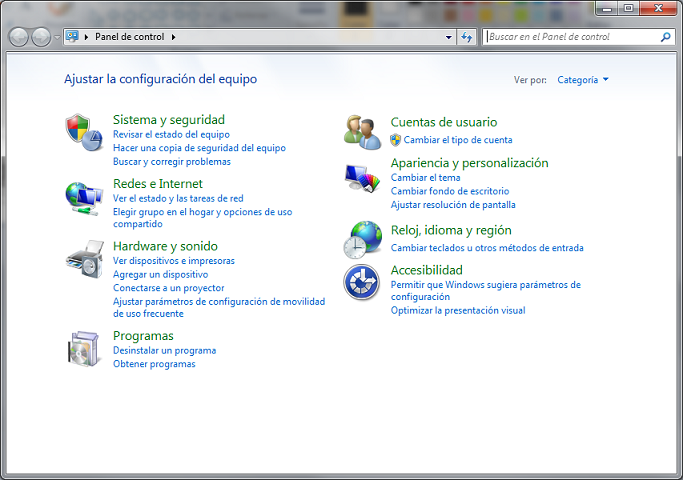The image size is (683, 480).
Task: Open Apariencia y personalización heading
Action: (470, 163)
